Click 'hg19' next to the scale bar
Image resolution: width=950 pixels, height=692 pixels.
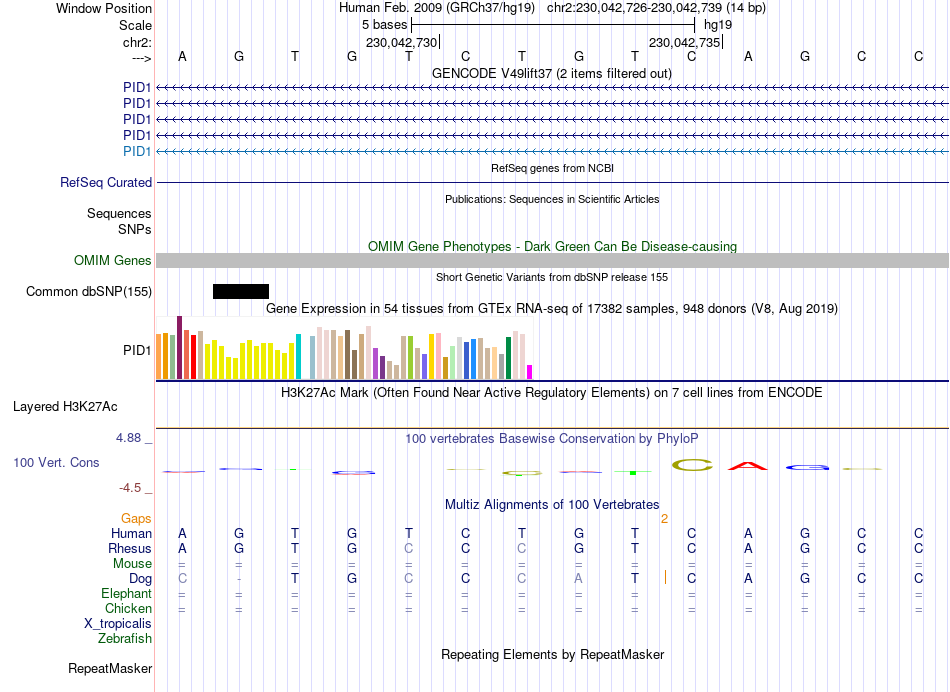(x=718, y=25)
